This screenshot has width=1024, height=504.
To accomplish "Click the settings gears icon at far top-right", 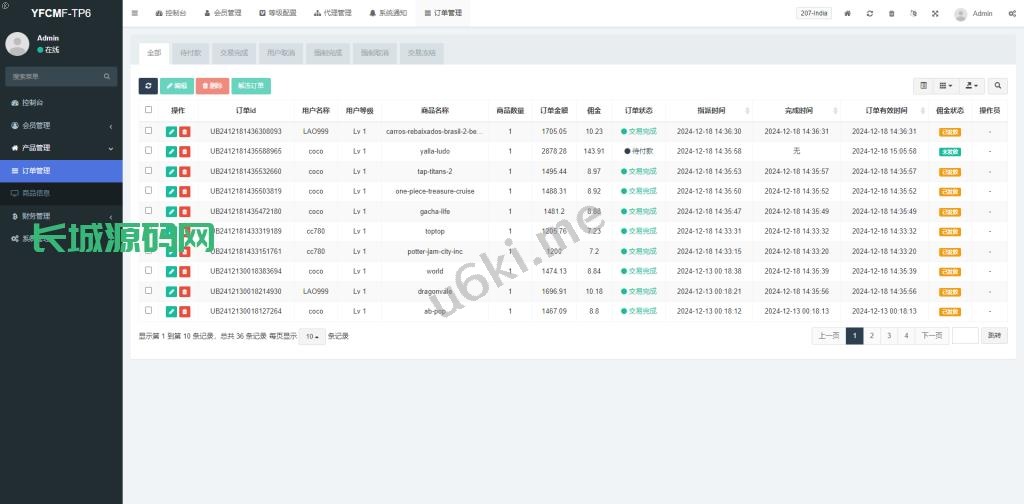I will pyautogui.click(x=1012, y=14).
